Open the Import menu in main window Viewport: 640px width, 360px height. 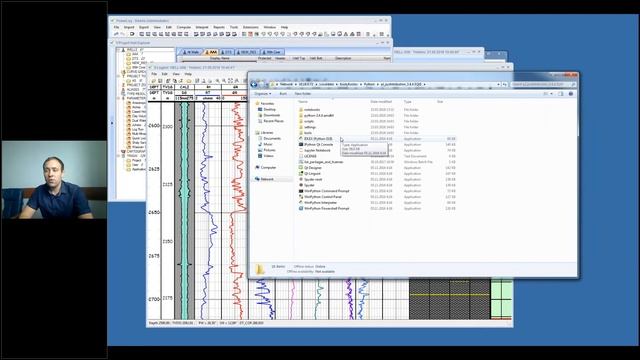pyautogui.click(x=129, y=27)
